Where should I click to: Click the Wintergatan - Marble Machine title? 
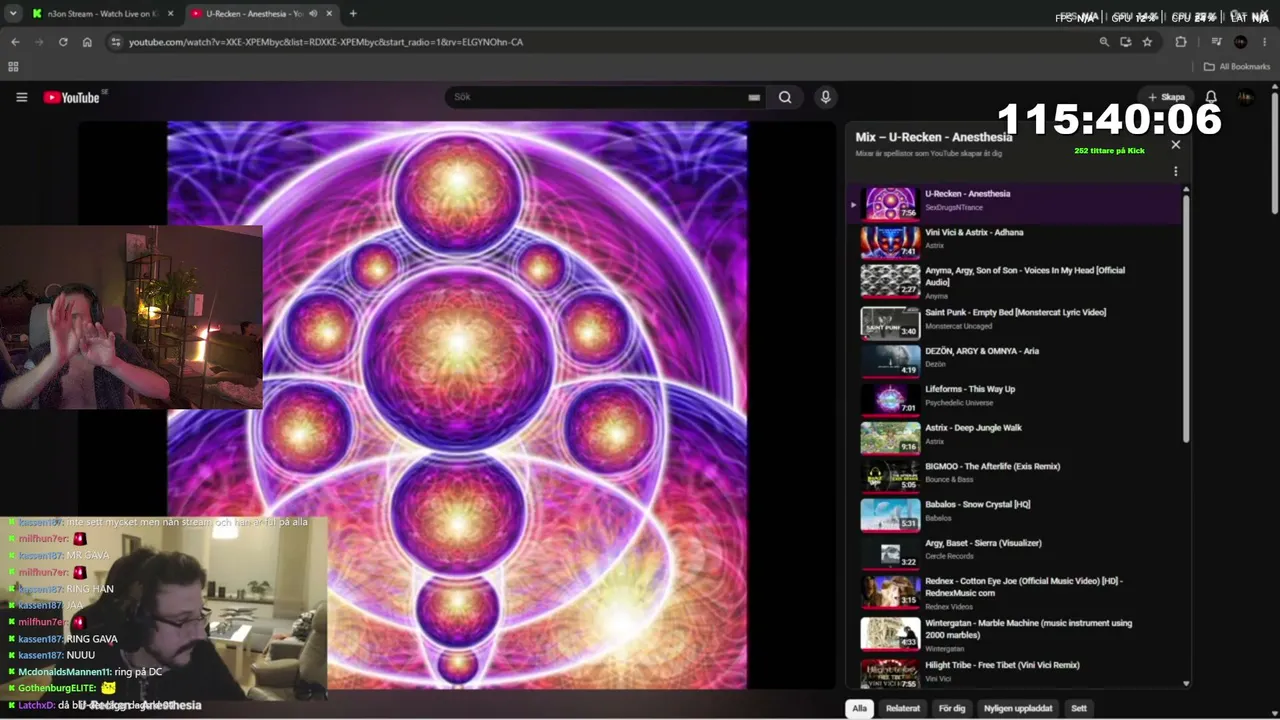coord(1028,628)
